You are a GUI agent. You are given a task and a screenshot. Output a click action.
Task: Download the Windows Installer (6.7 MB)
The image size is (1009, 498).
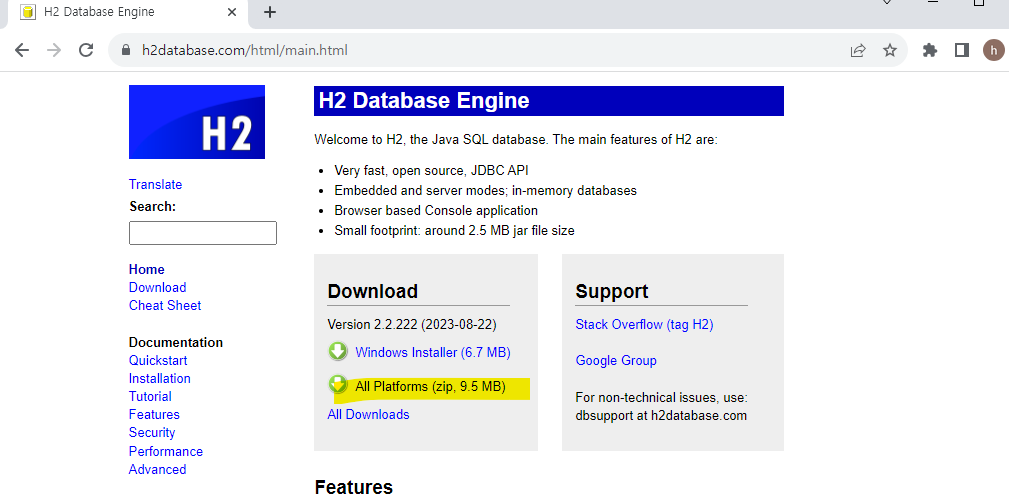click(x=433, y=353)
